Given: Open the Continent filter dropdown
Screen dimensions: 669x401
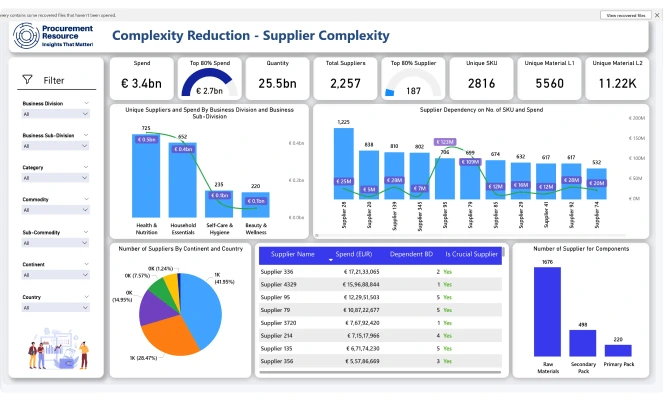Looking at the screenshot, I should (55, 275).
